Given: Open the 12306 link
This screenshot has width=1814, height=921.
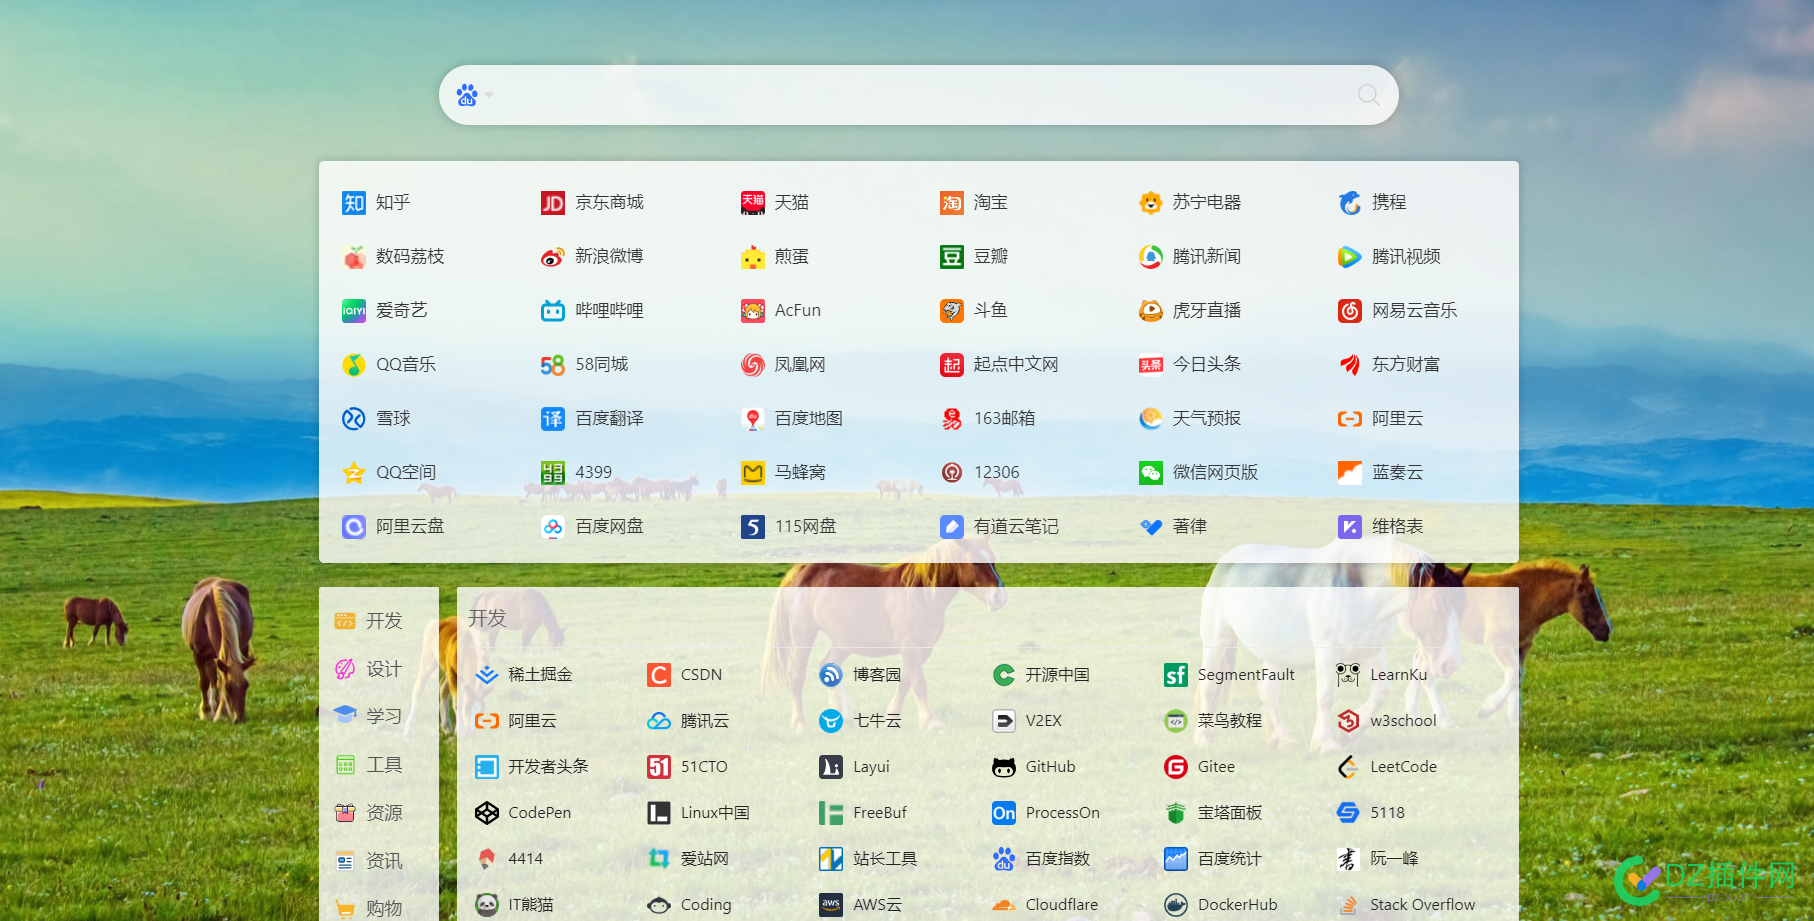Looking at the screenshot, I should click(980, 473).
